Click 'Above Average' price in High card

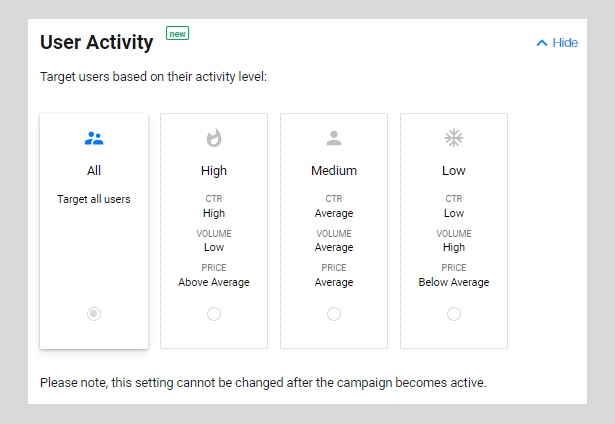[x=214, y=282]
